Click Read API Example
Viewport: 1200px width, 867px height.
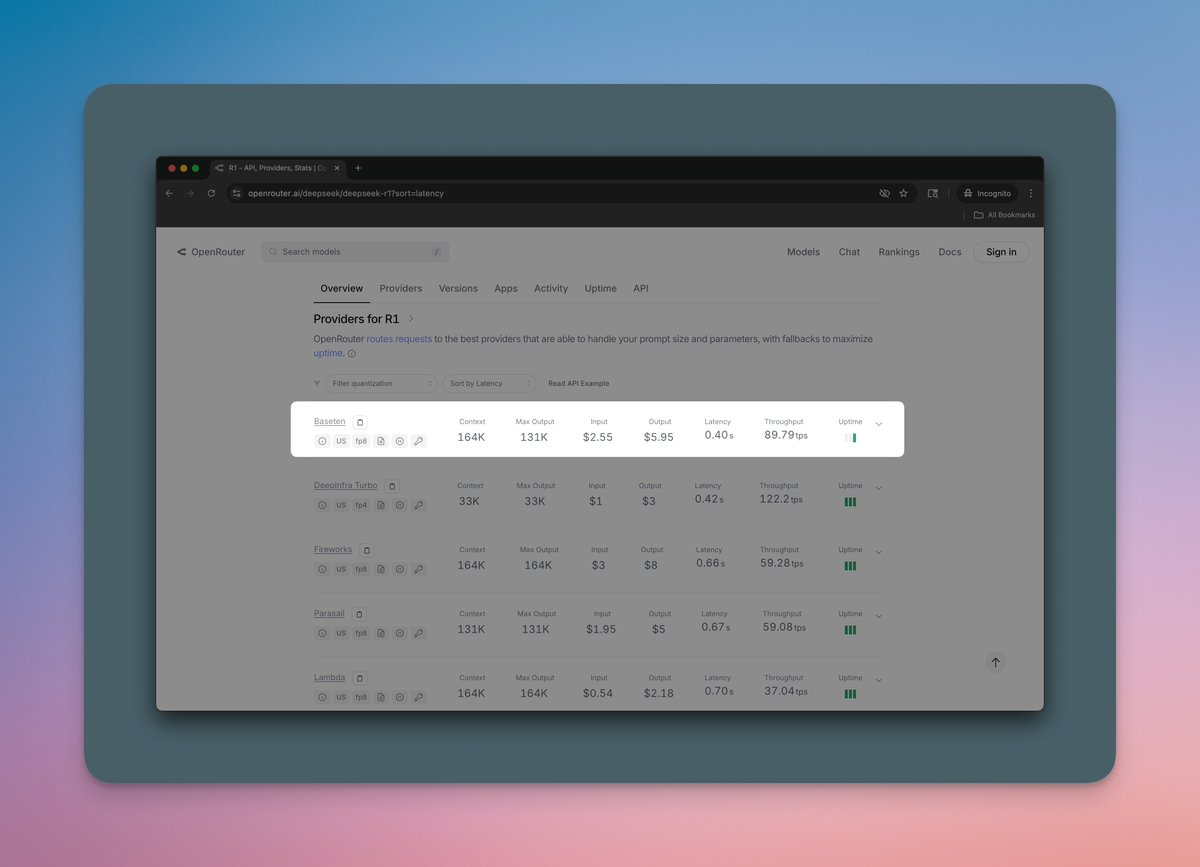coord(578,383)
